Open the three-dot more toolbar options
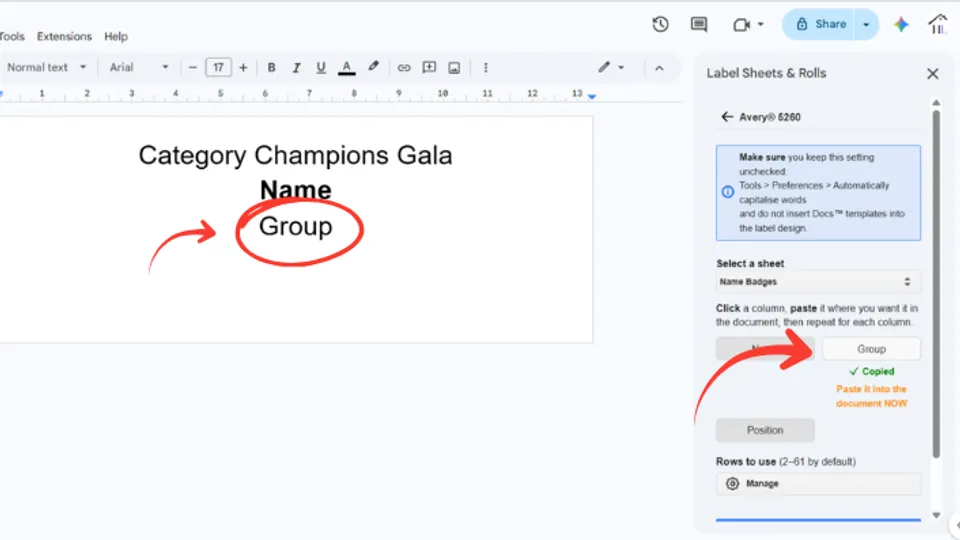The width and height of the screenshot is (960, 540). coord(486,67)
